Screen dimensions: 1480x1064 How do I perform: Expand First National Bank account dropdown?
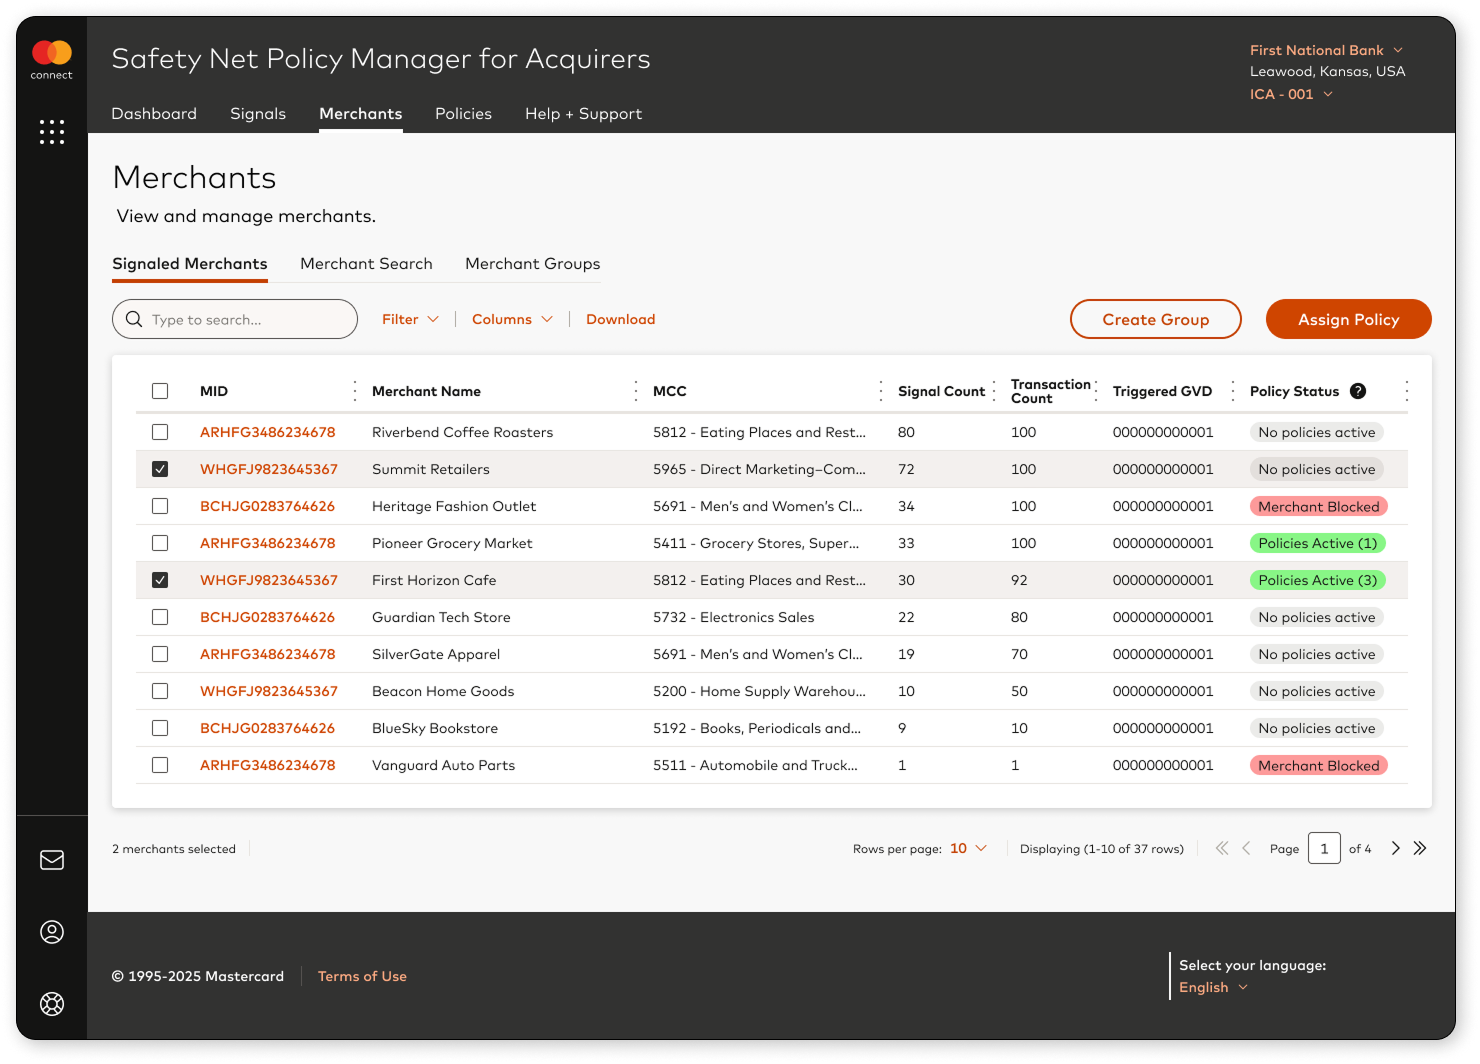click(1327, 50)
